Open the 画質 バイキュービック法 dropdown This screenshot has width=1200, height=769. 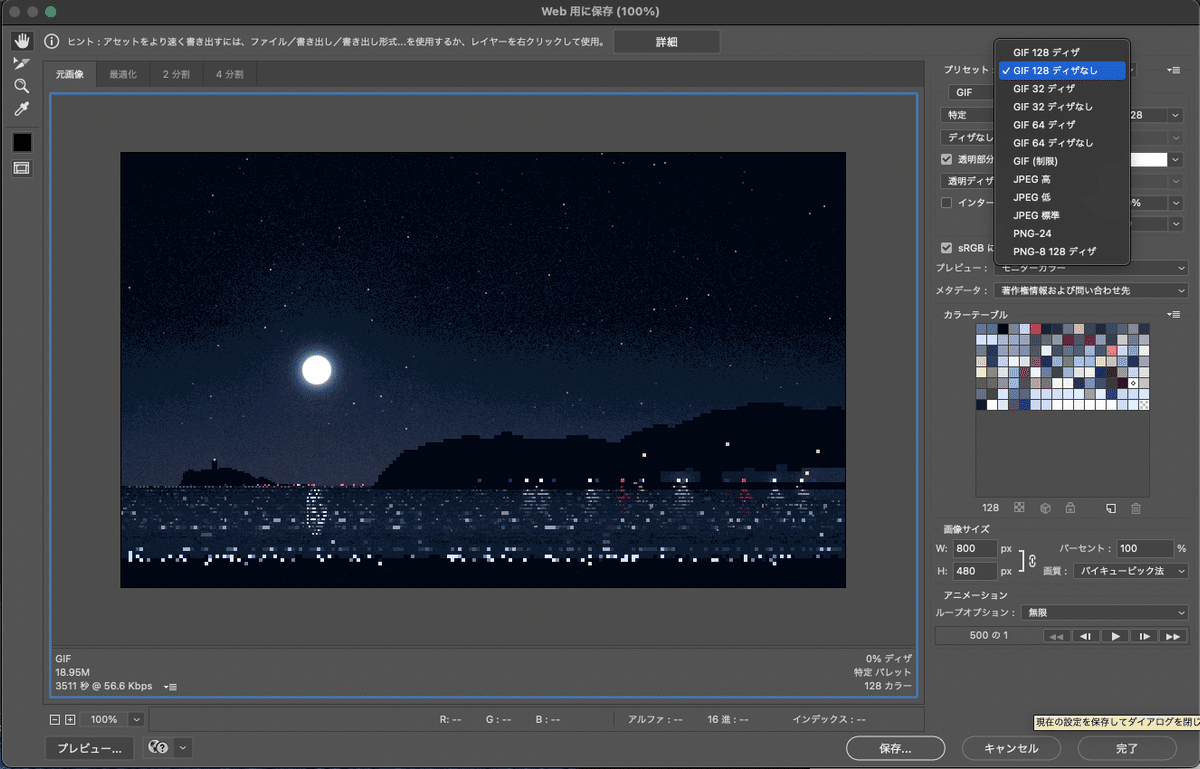pos(1130,570)
